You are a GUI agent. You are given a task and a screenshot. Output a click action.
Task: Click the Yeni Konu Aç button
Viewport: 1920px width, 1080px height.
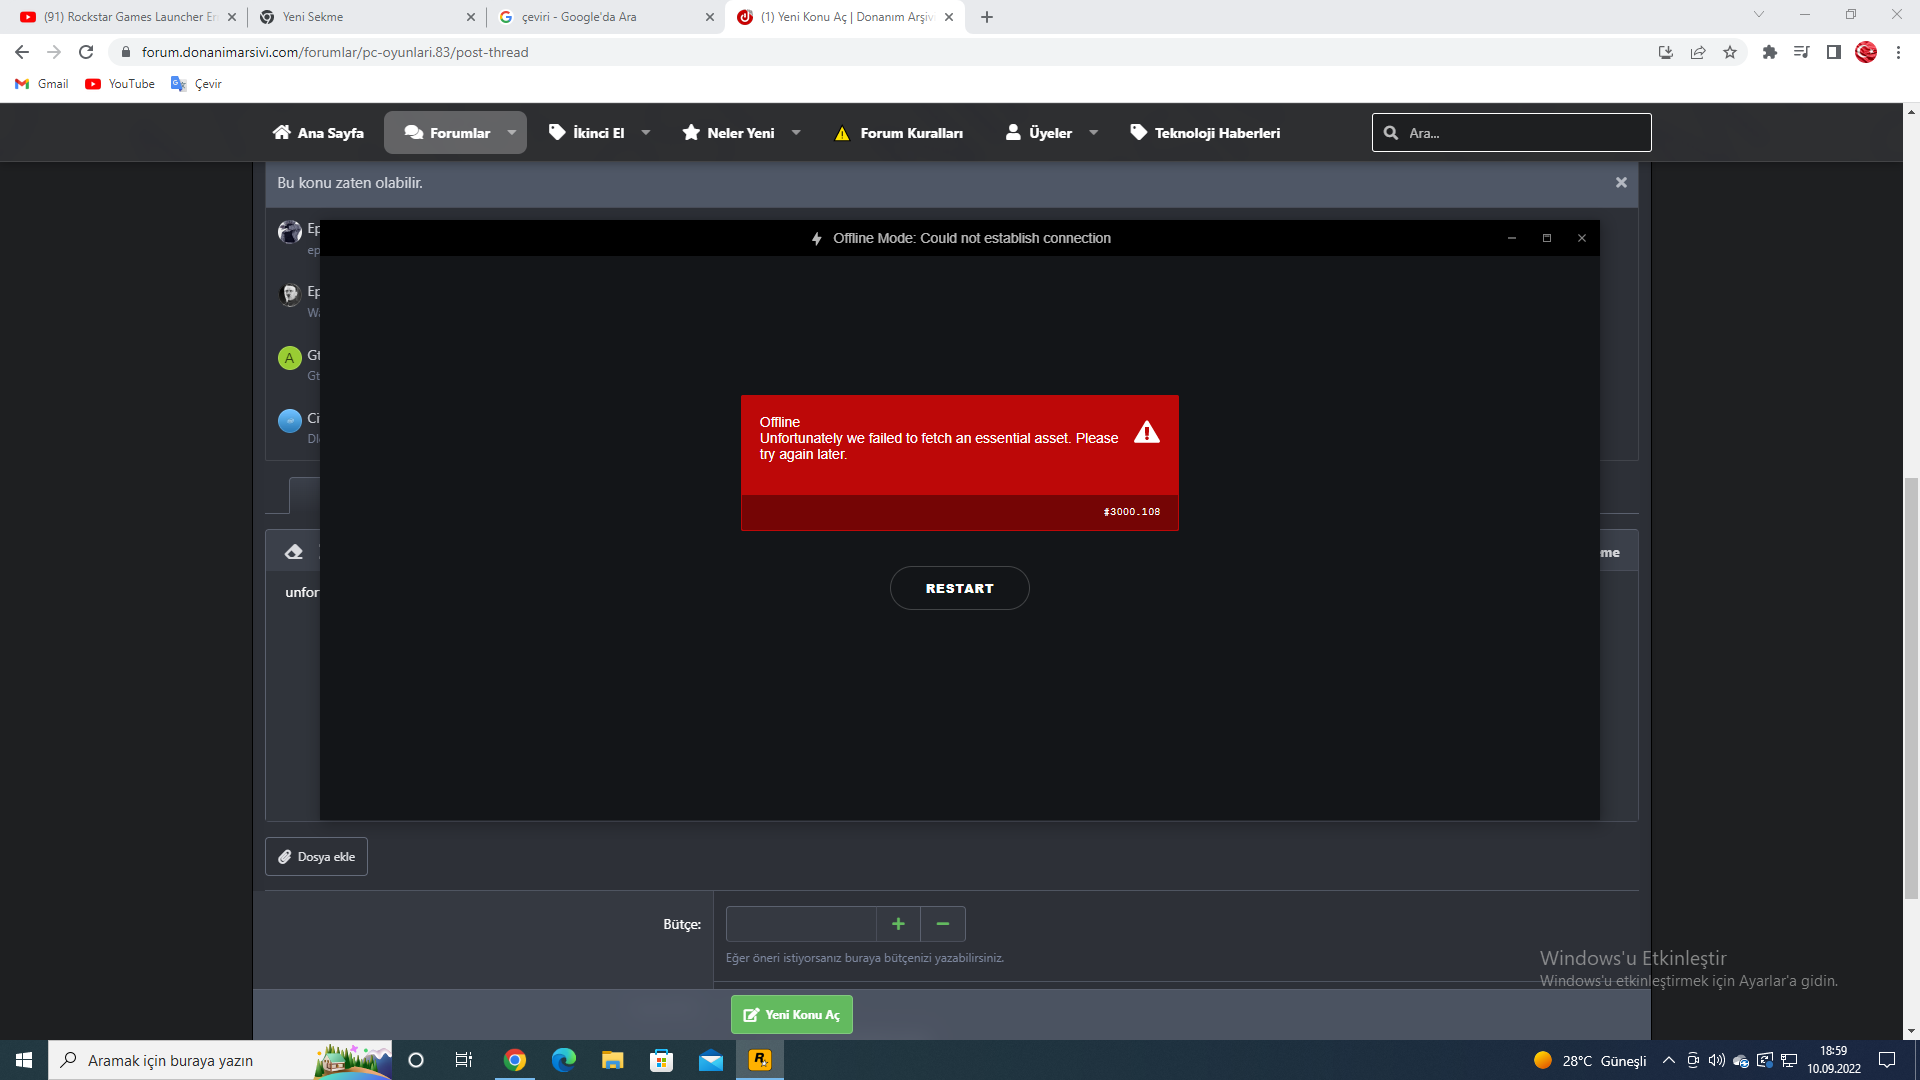coord(791,1014)
